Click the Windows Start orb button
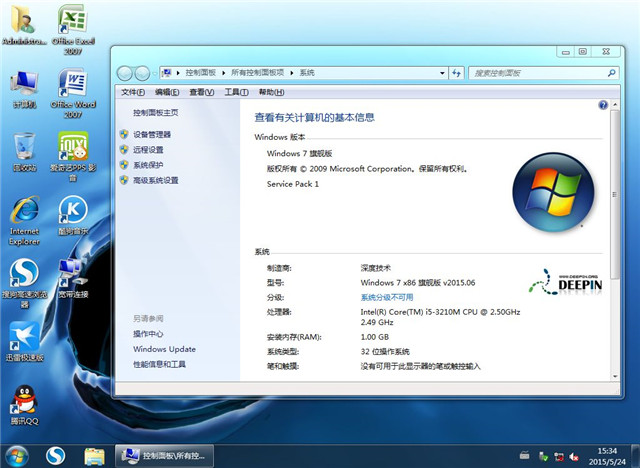Image resolution: width=640 pixels, height=468 pixels. pos(18,455)
